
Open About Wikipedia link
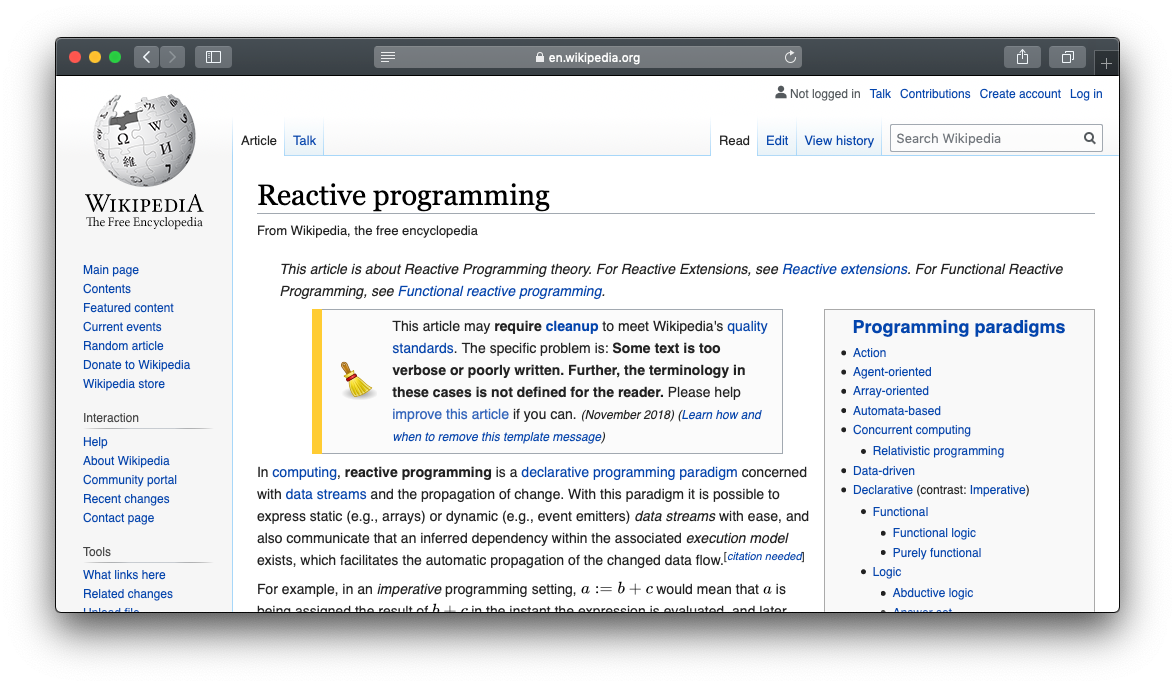coord(126,460)
